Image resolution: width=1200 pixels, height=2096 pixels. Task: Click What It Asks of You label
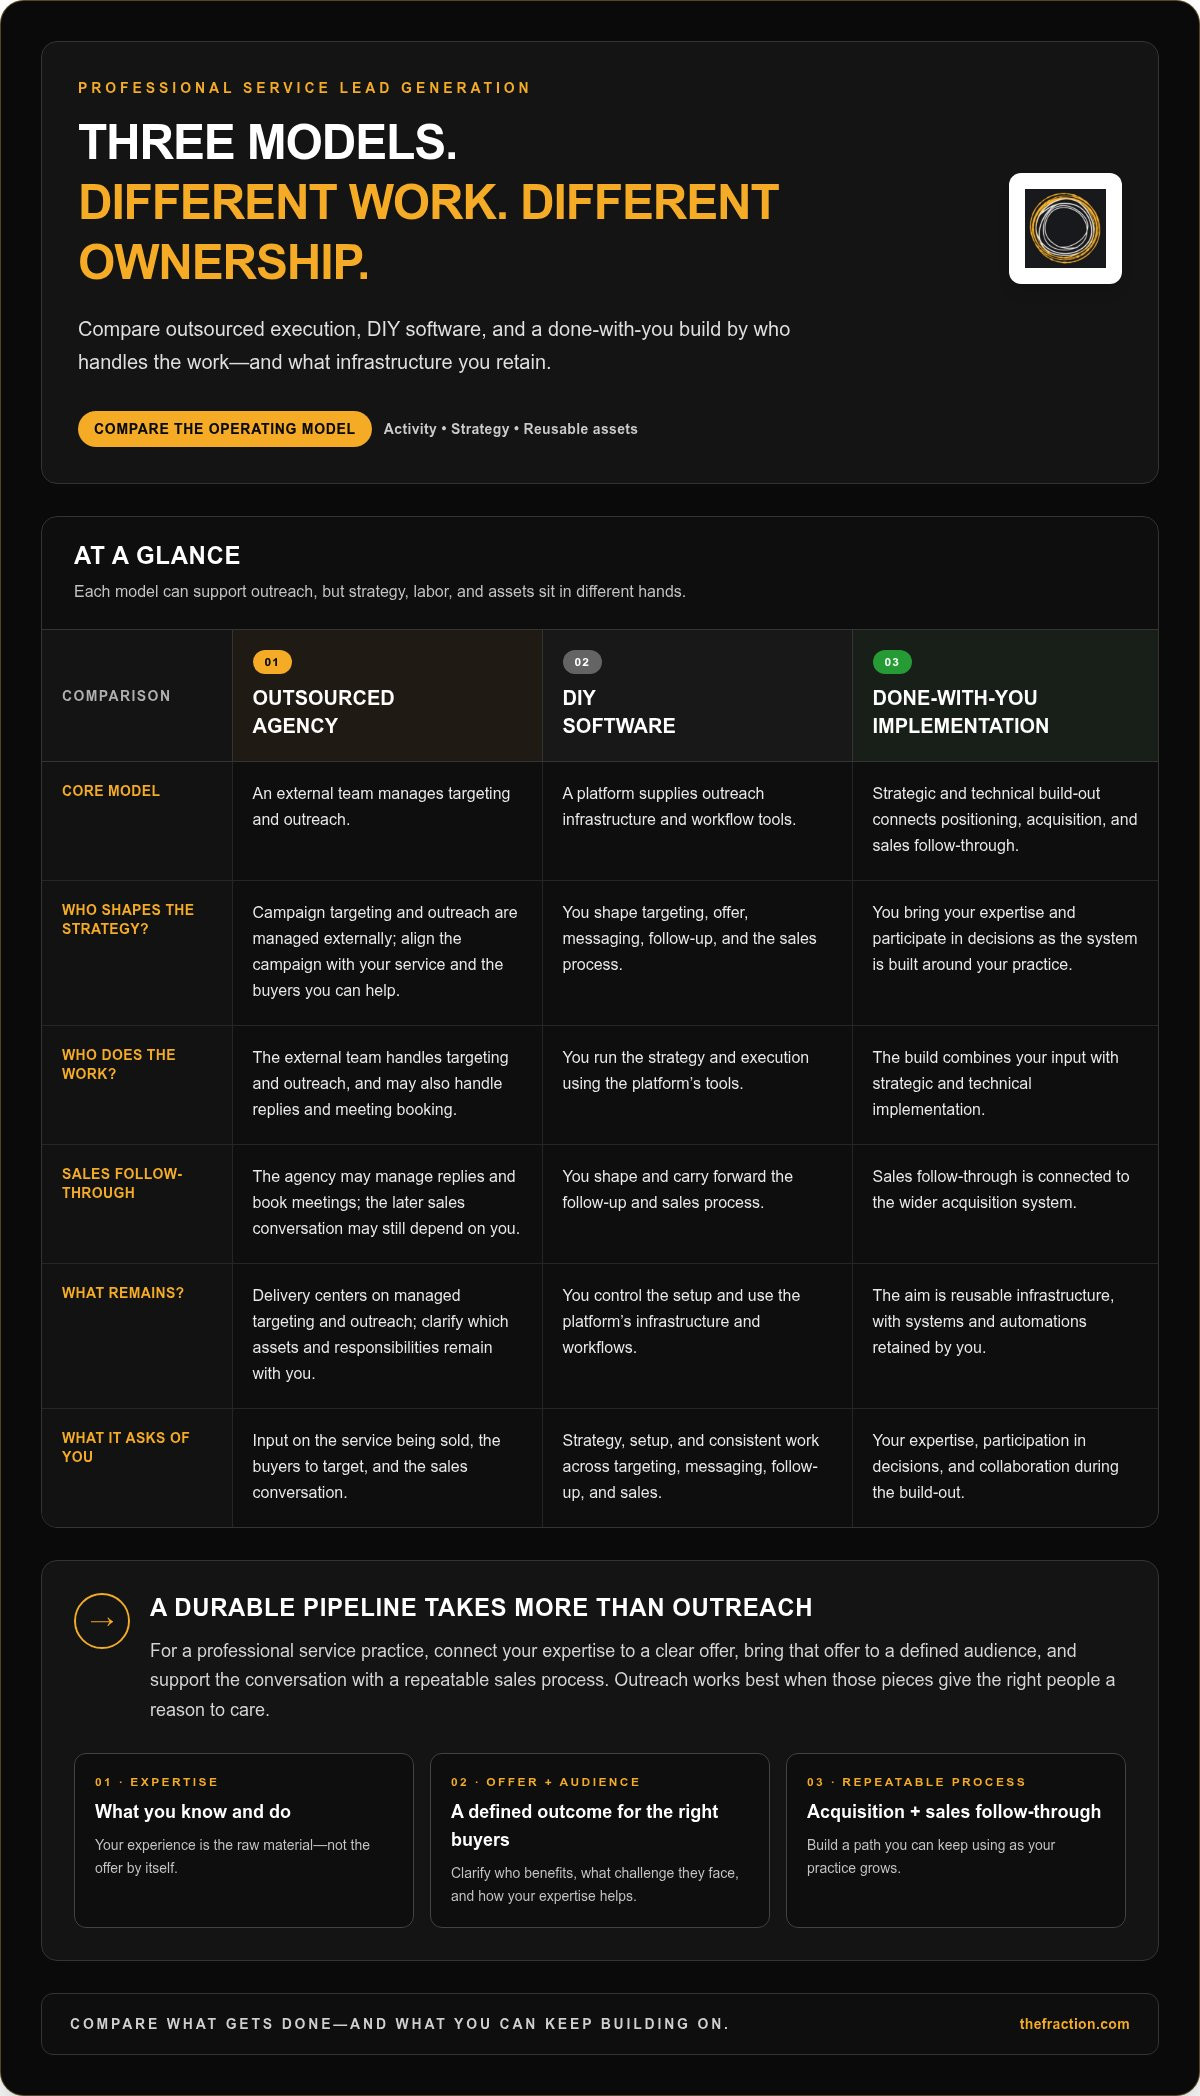point(126,1447)
